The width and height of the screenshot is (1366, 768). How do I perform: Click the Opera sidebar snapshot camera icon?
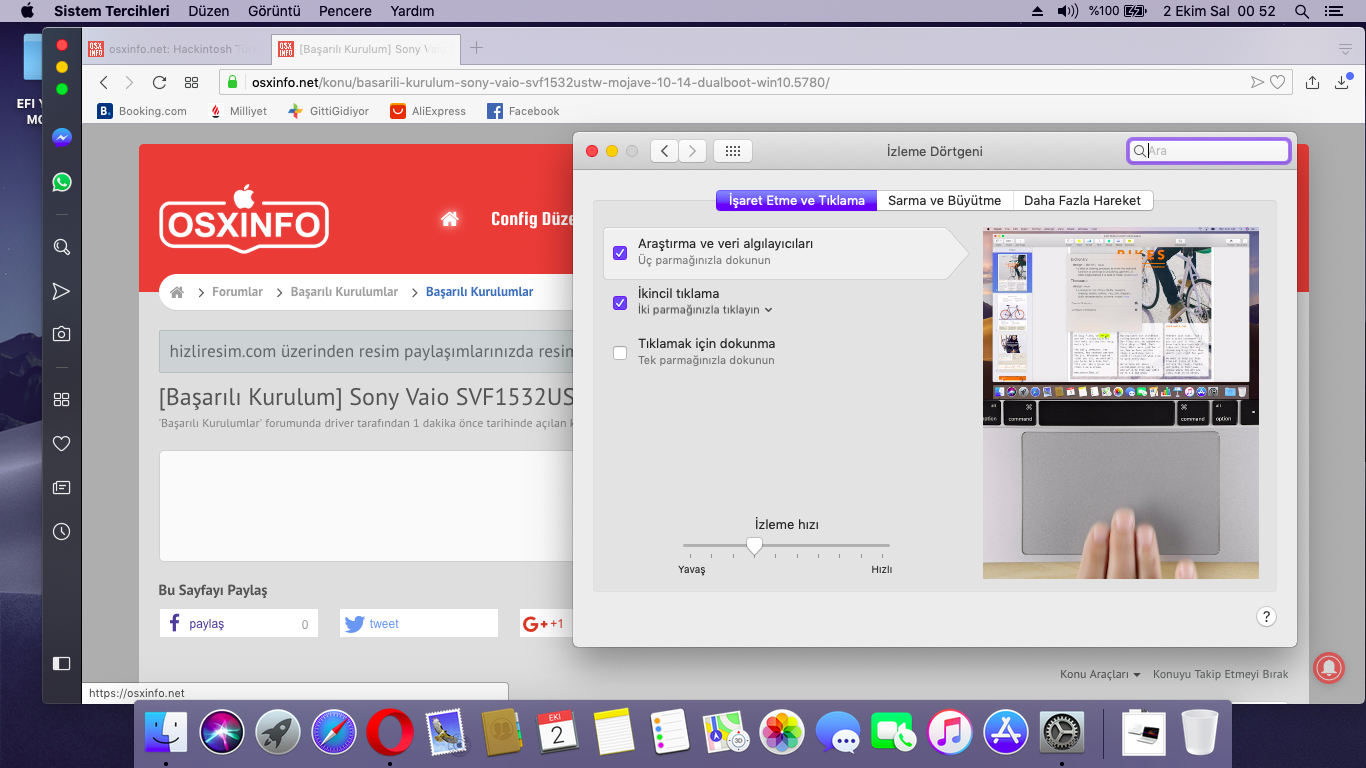pos(62,334)
